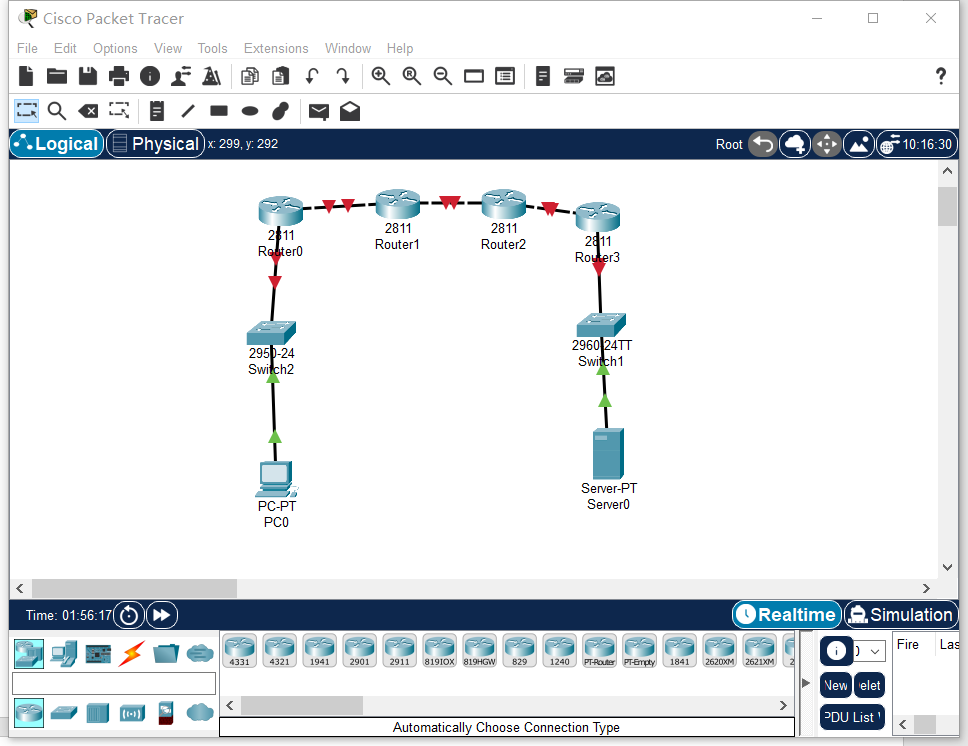Select Network Devices category
Viewport: 968px width, 746px height.
tap(29, 653)
